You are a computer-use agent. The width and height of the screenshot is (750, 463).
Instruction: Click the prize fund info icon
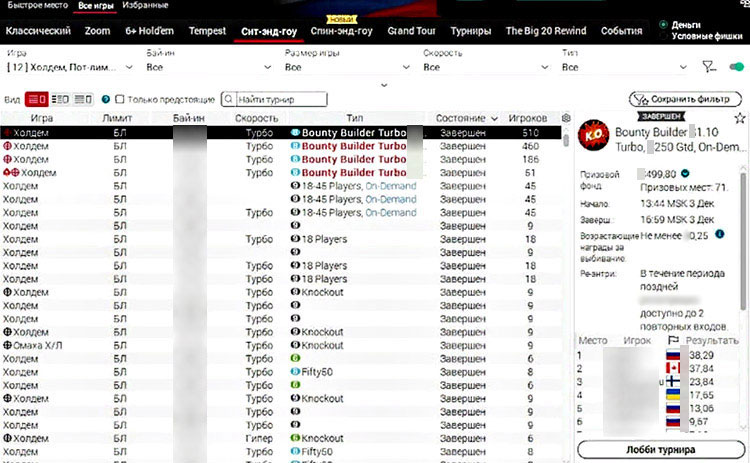click(x=685, y=174)
